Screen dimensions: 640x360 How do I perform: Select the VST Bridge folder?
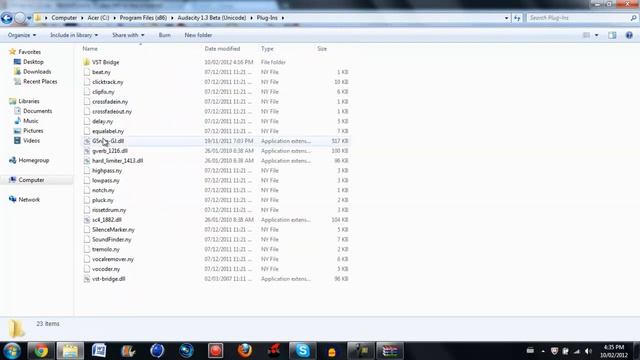[x=105, y=62]
